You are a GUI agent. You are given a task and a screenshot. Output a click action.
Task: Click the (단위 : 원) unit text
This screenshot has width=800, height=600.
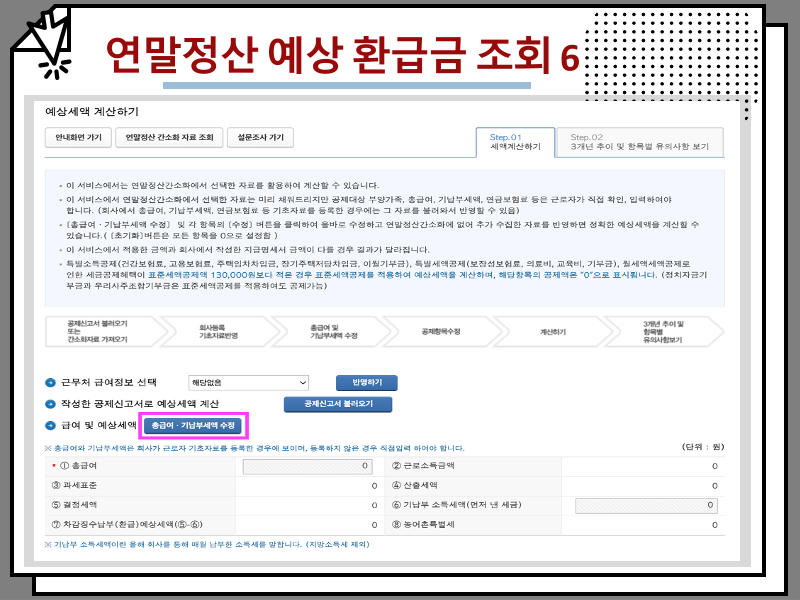point(703,447)
